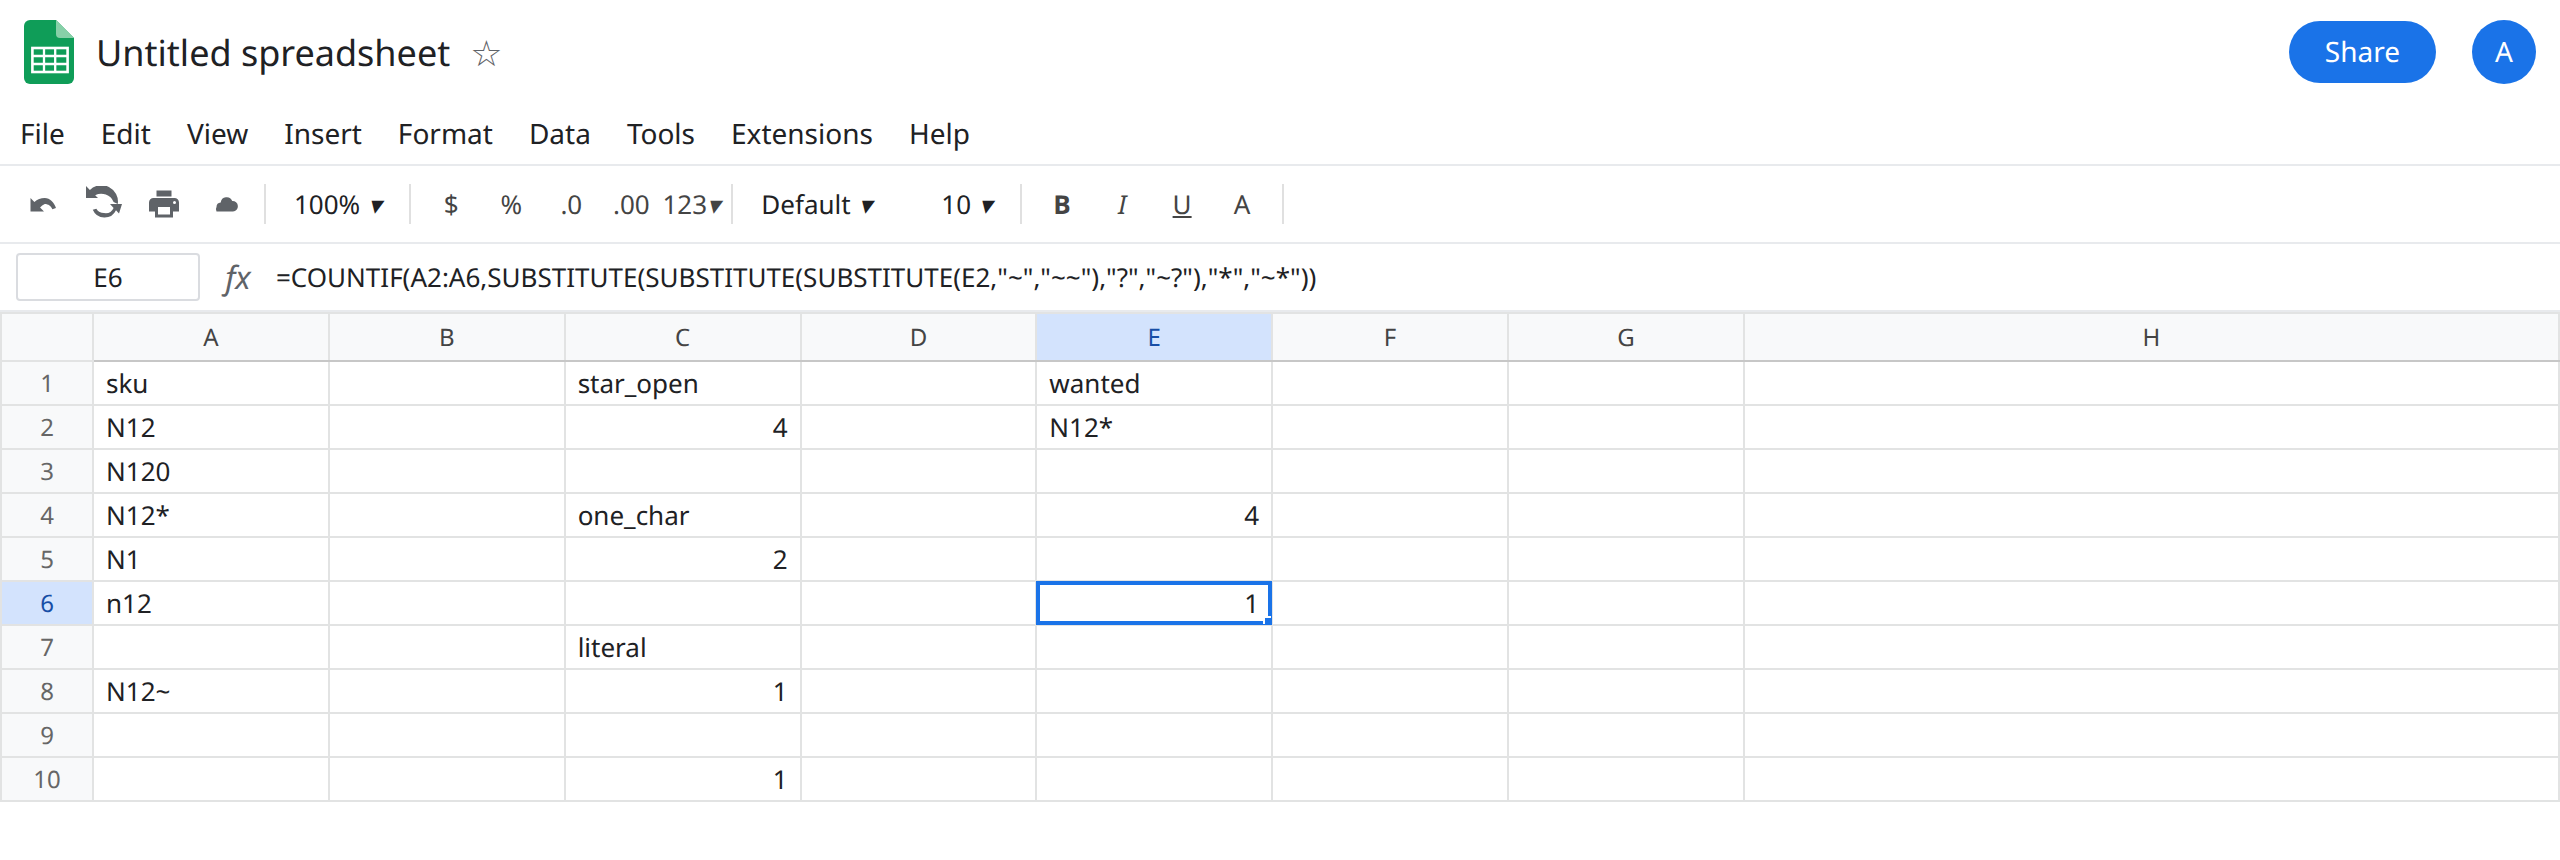Open the Tools menu
Screen dimensions: 2560x860
pos(661,134)
